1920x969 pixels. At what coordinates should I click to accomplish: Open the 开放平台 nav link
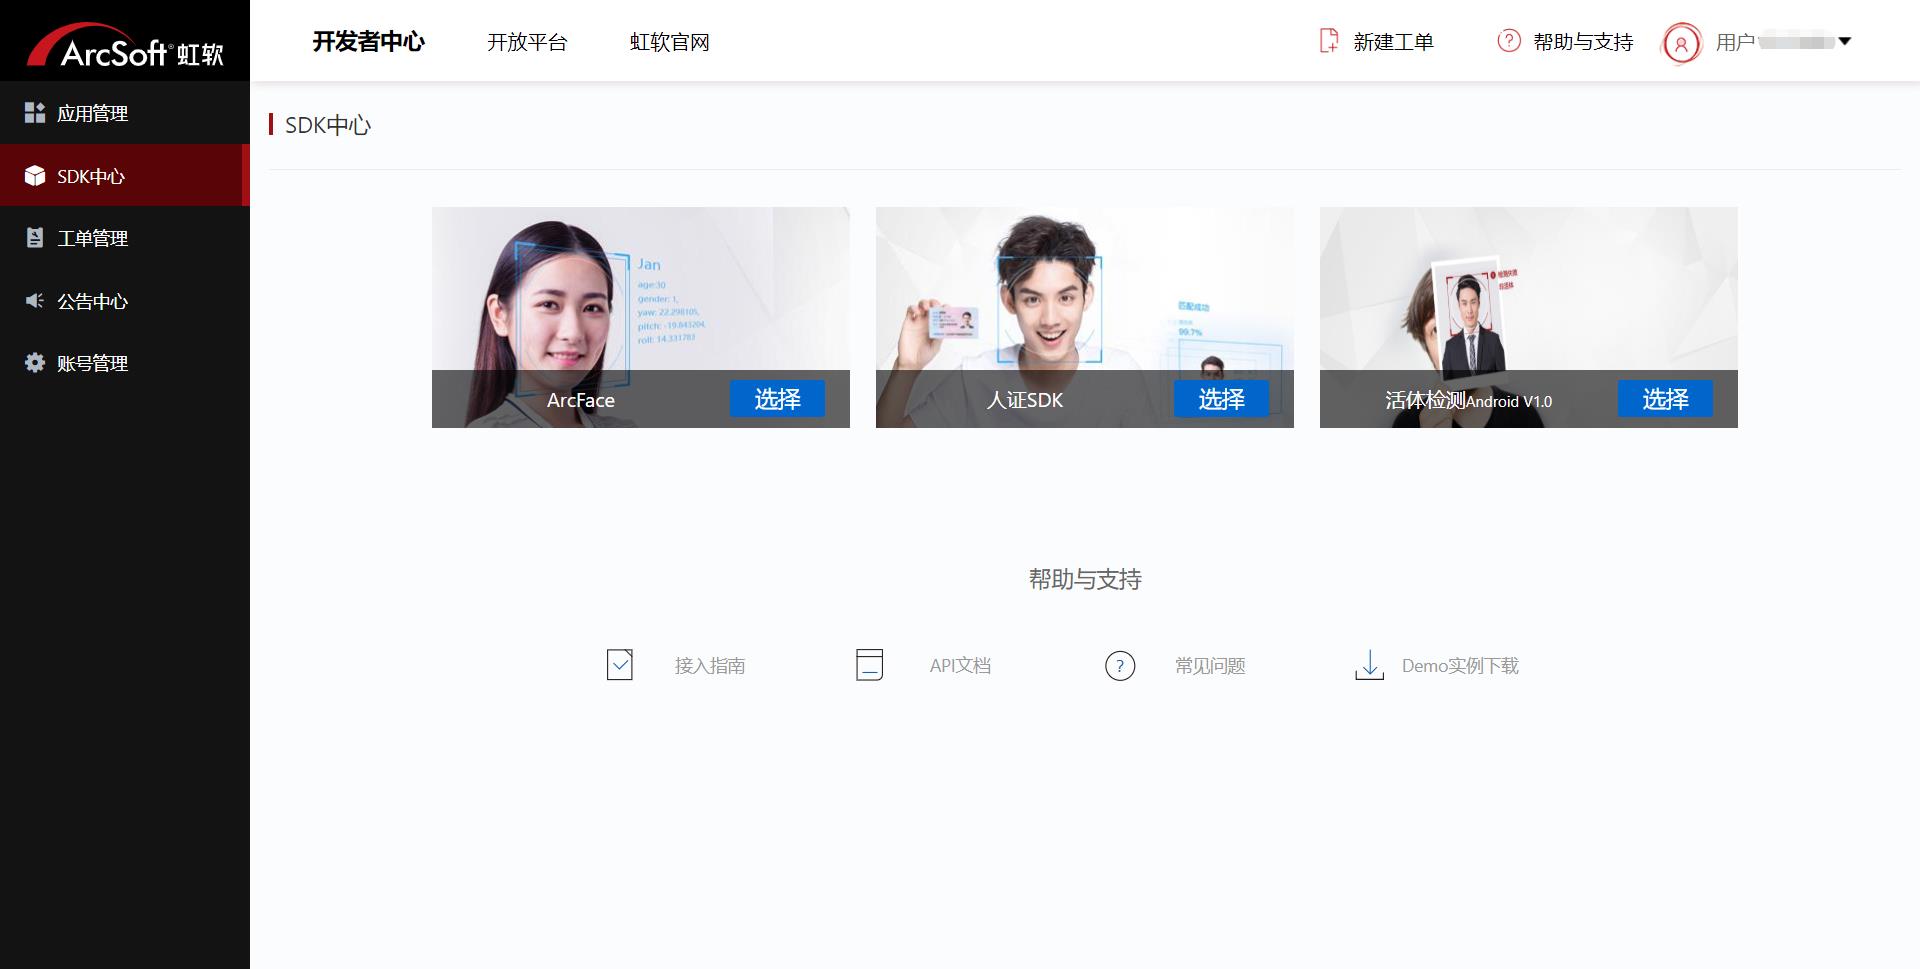(527, 42)
